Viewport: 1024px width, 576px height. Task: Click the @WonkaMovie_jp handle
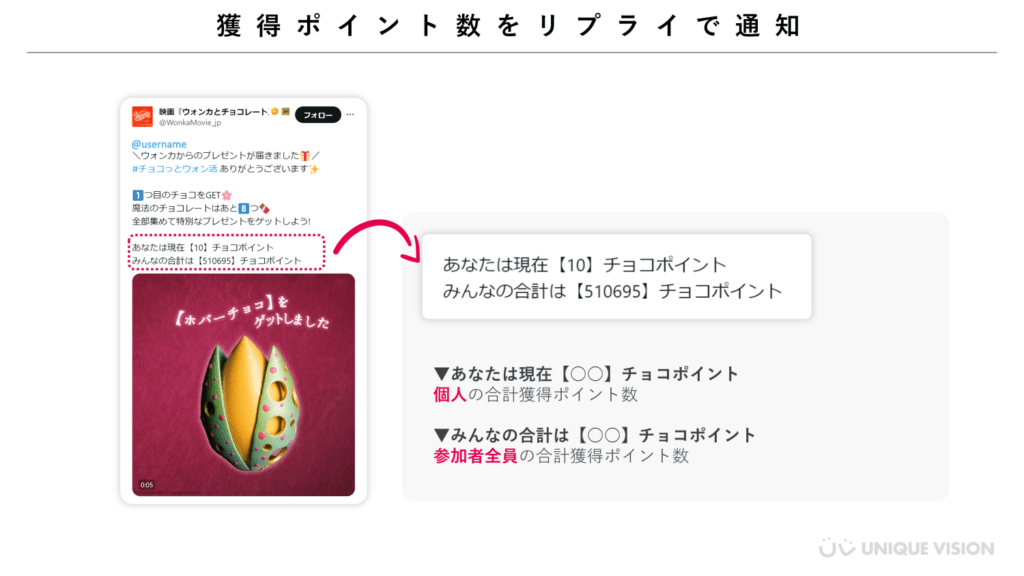[190, 123]
